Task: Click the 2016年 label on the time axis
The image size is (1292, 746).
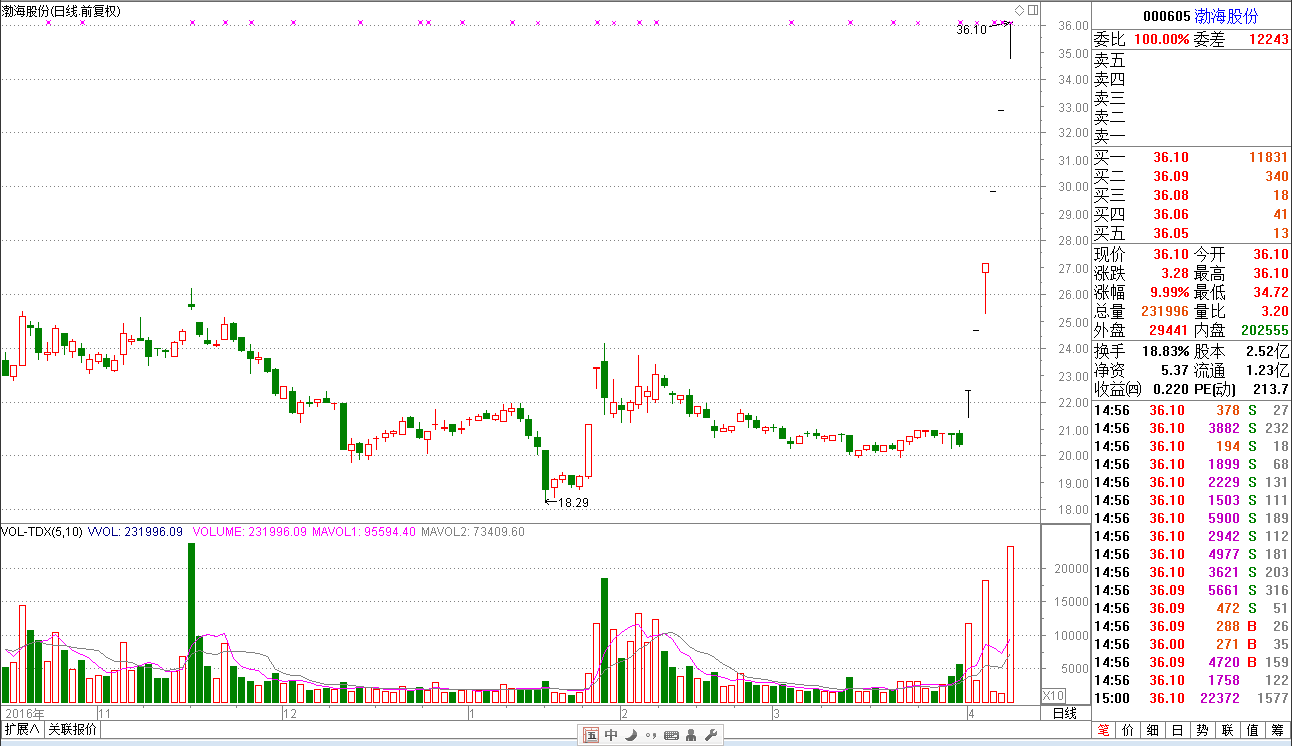Action: [24, 714]
